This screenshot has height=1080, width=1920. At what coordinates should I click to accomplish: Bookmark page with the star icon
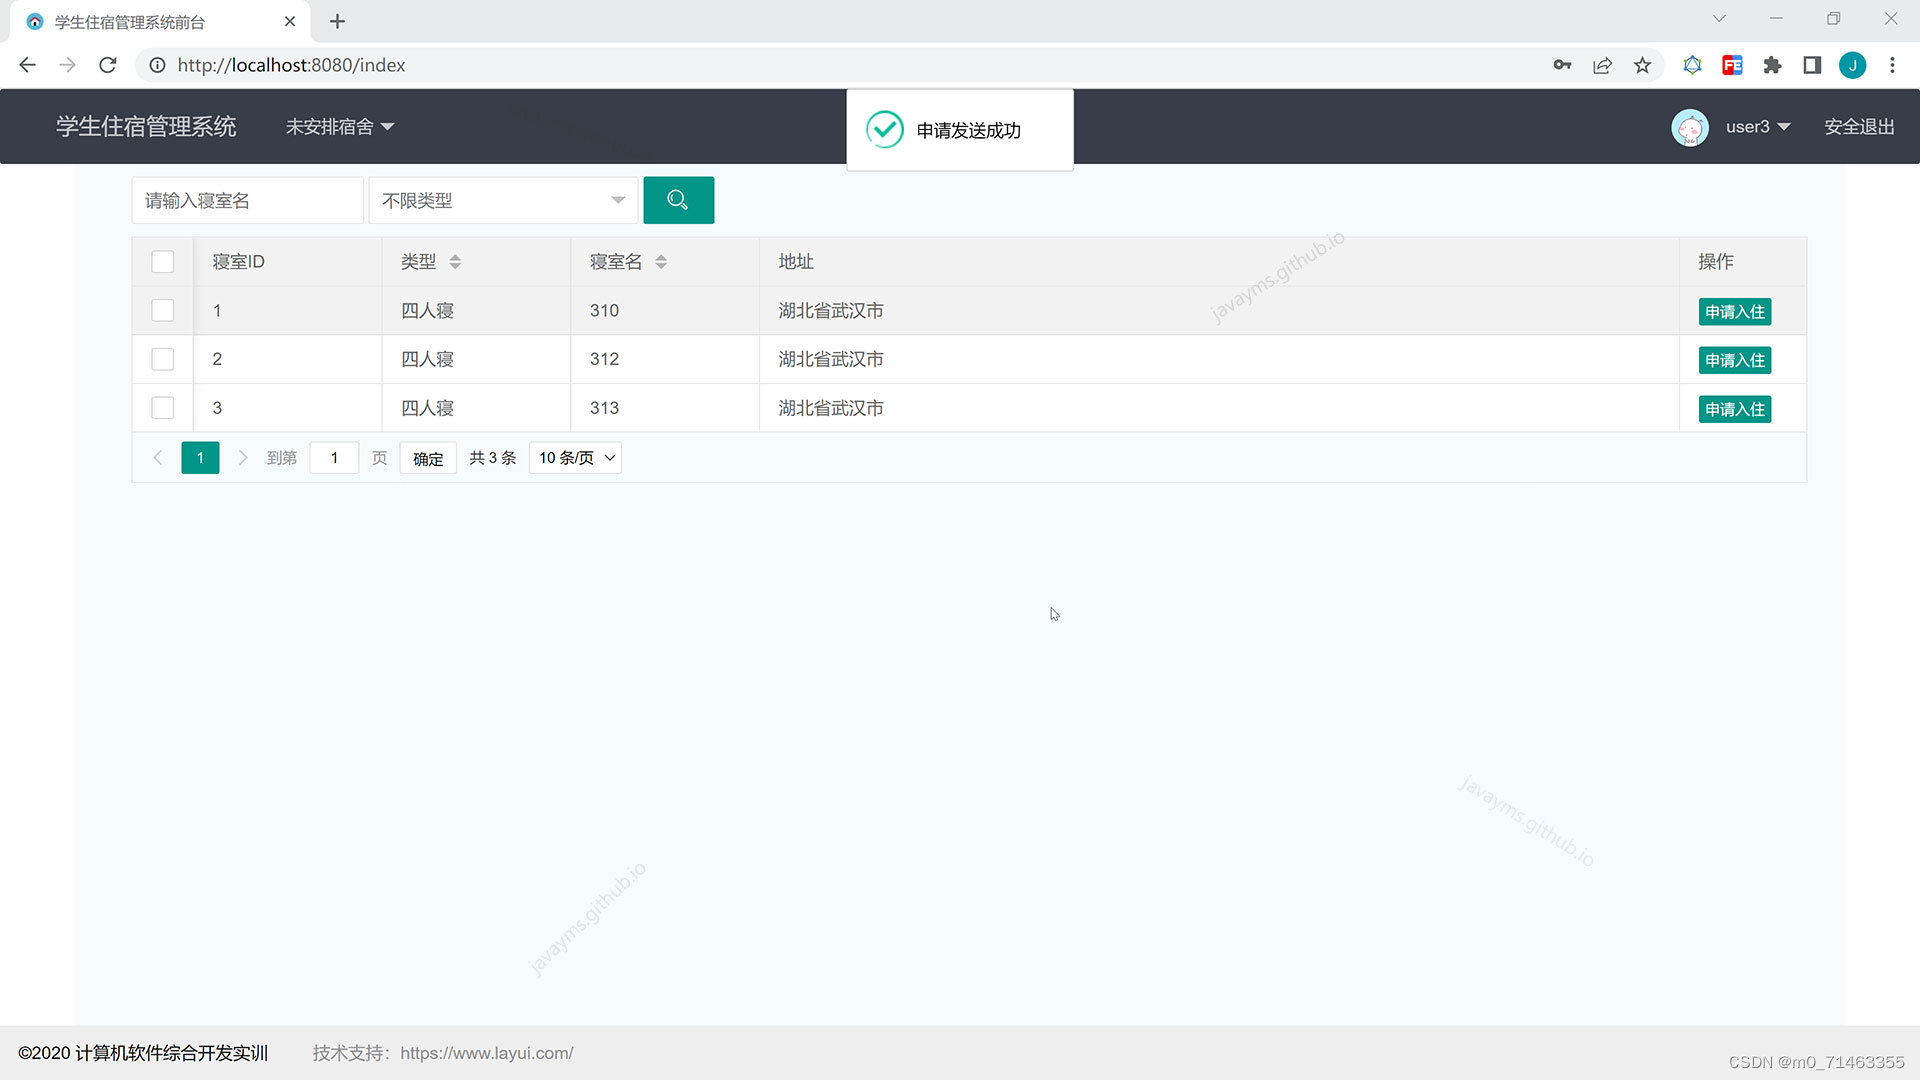point(1642,65)
